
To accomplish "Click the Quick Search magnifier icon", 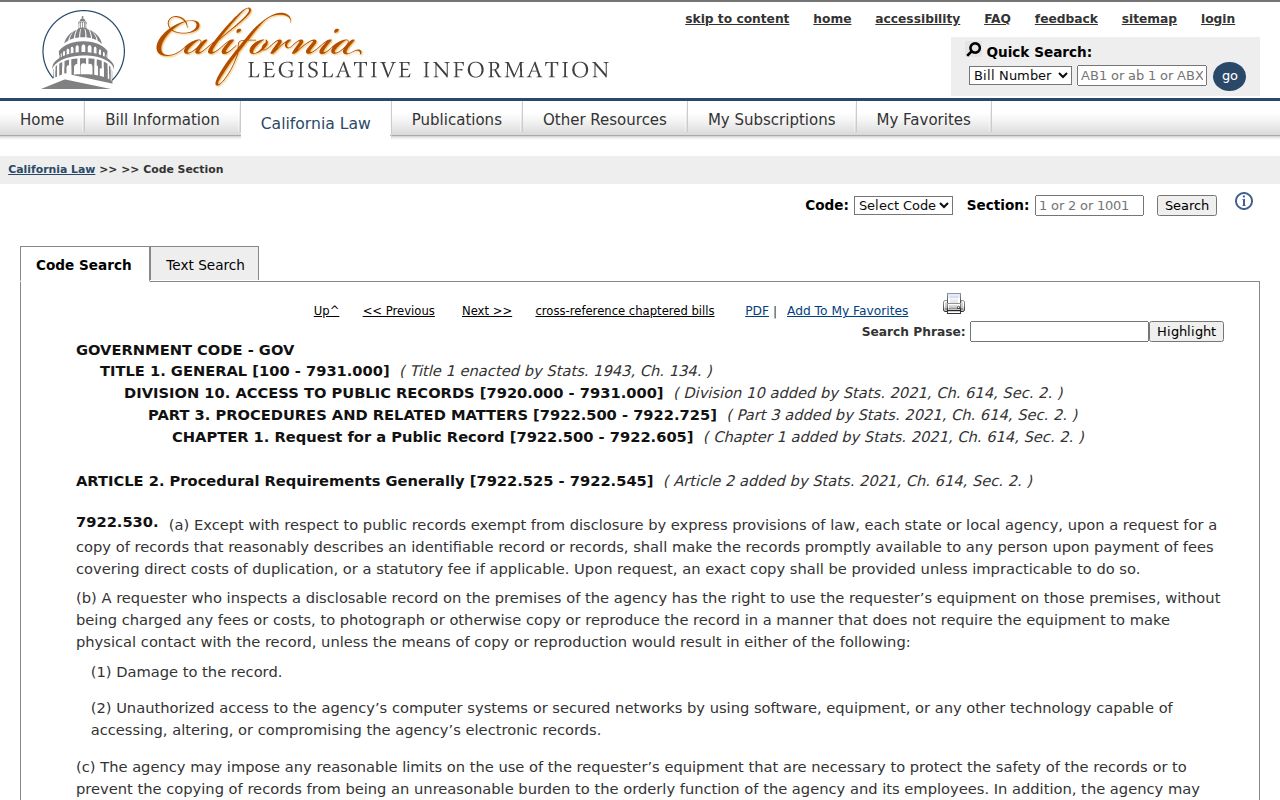I will pyautogui.click(x=974, y=50).
